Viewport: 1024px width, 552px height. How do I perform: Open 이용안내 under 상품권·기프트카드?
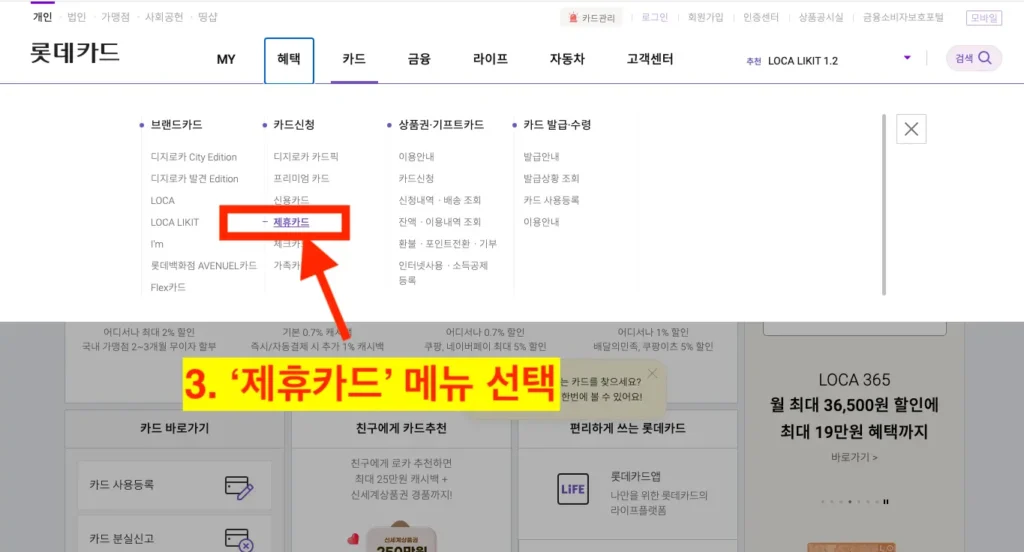tap(416, 157)
